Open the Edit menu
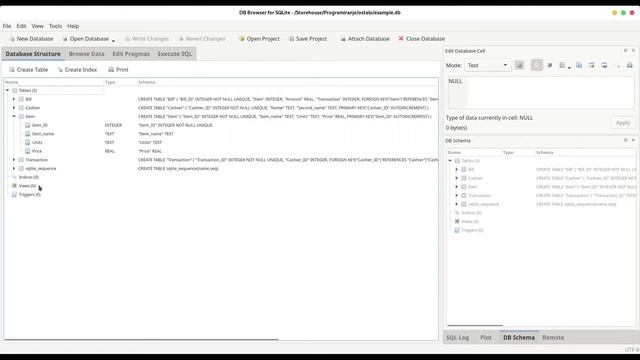The width and height of the screenshot is (640, 360). [x=21, y=26]
